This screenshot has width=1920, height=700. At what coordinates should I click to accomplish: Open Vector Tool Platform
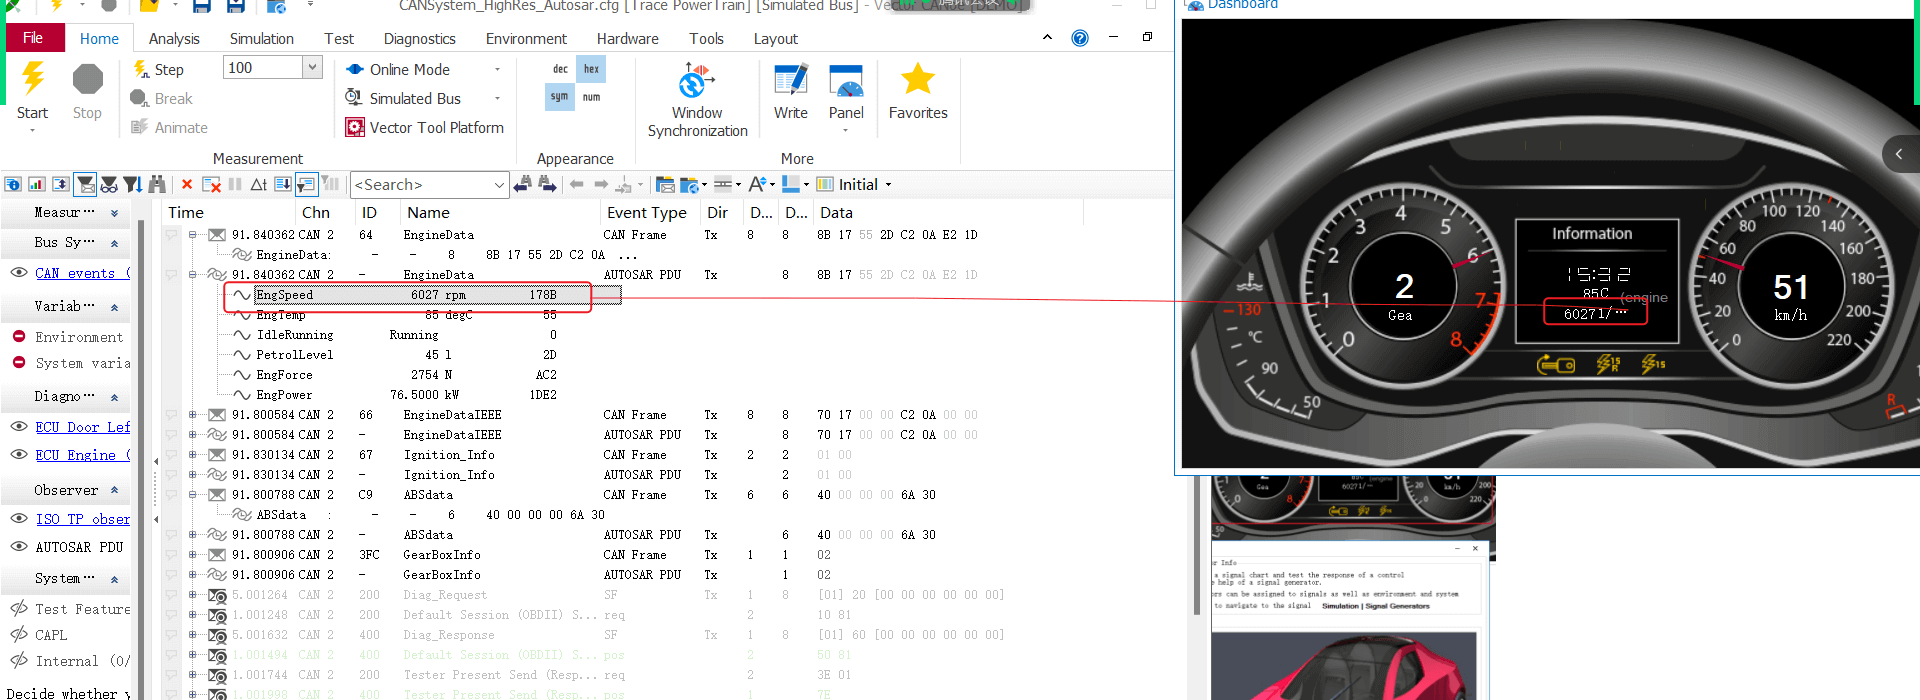tap(425, 127)
